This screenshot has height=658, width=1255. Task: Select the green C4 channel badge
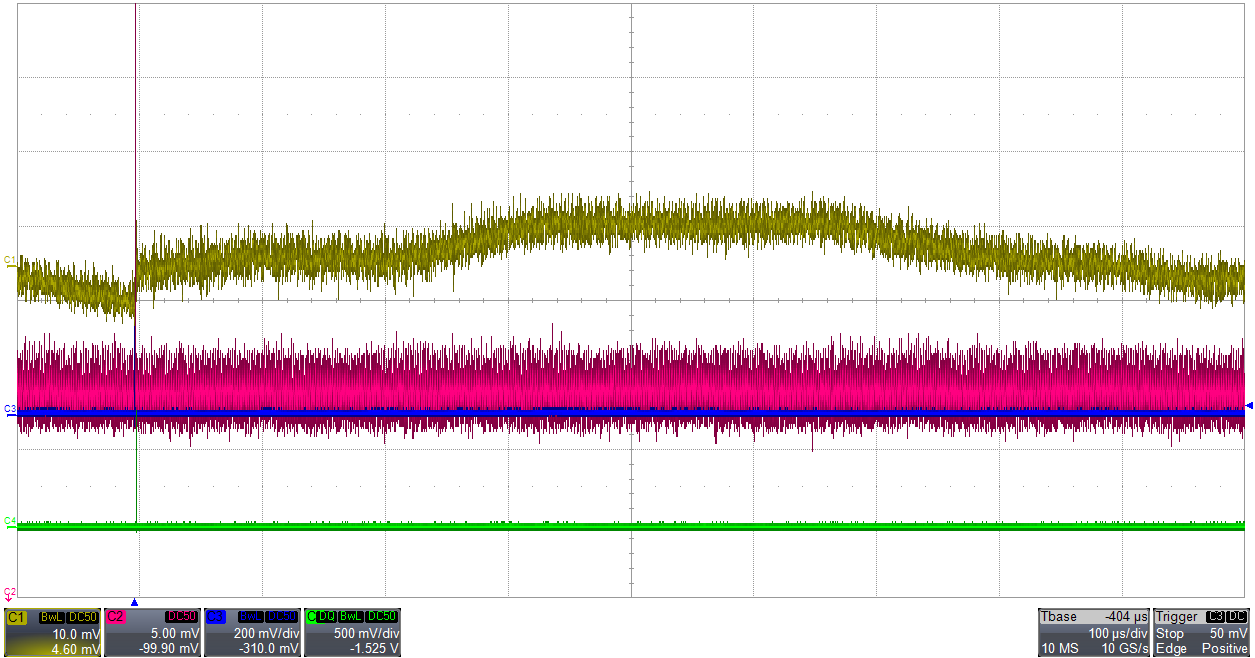(x=311, y=617)
